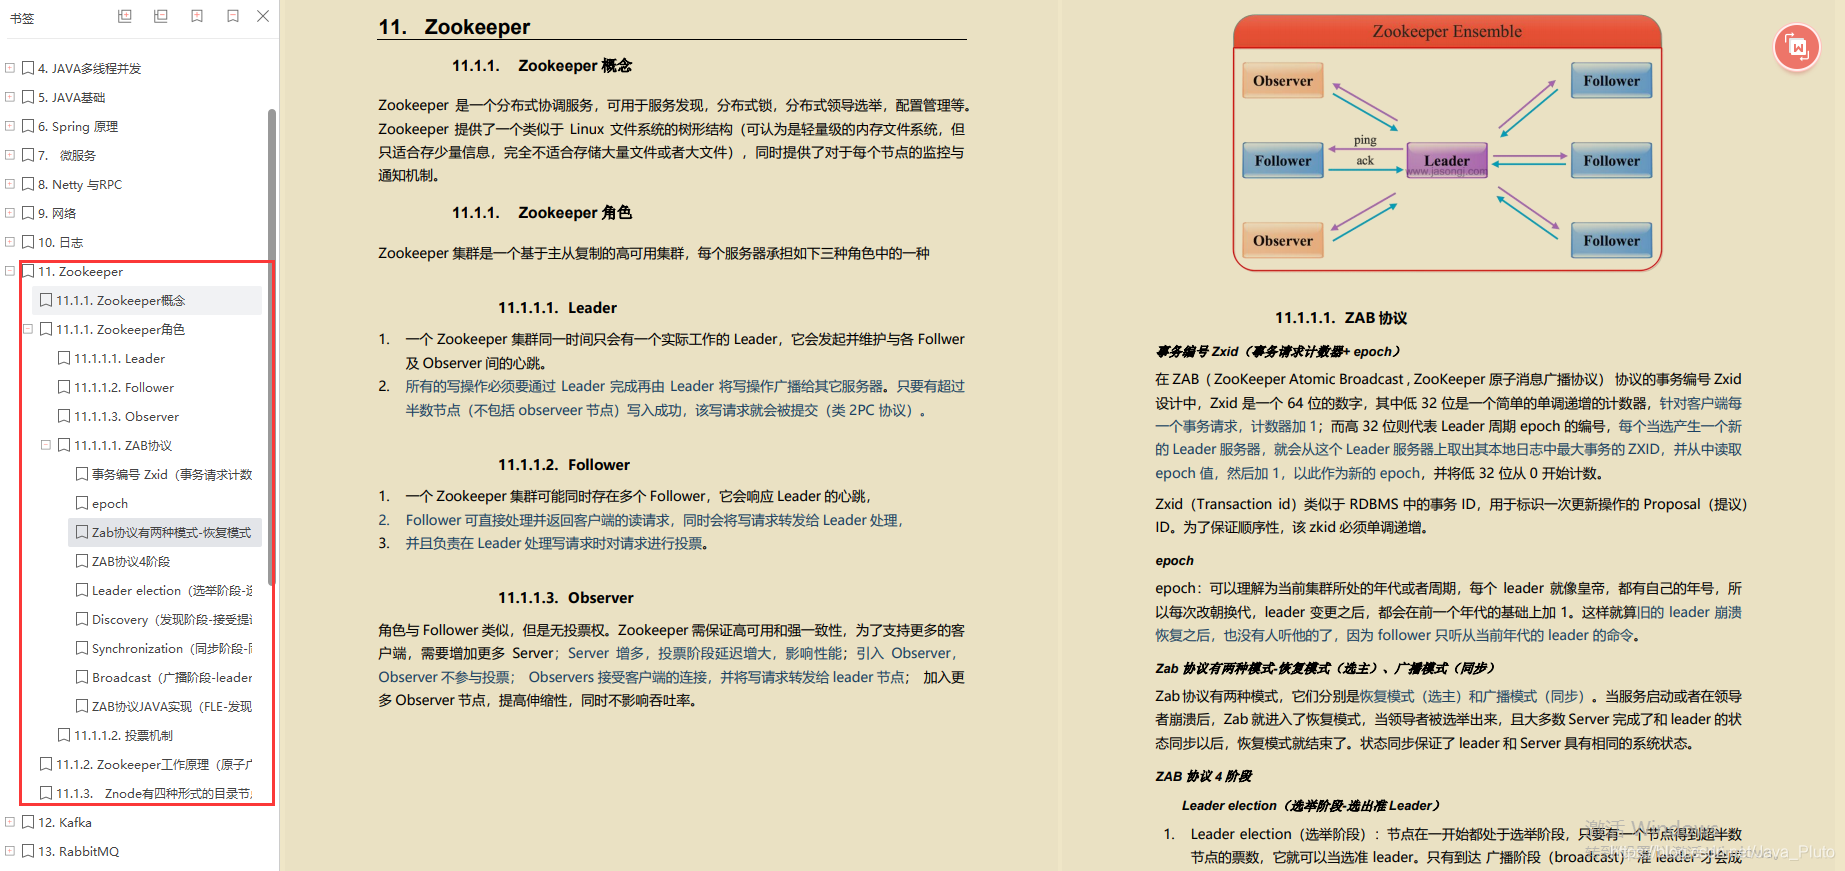Click the Zookeeper Ensemble diagram title

[x=1447, y=31]
